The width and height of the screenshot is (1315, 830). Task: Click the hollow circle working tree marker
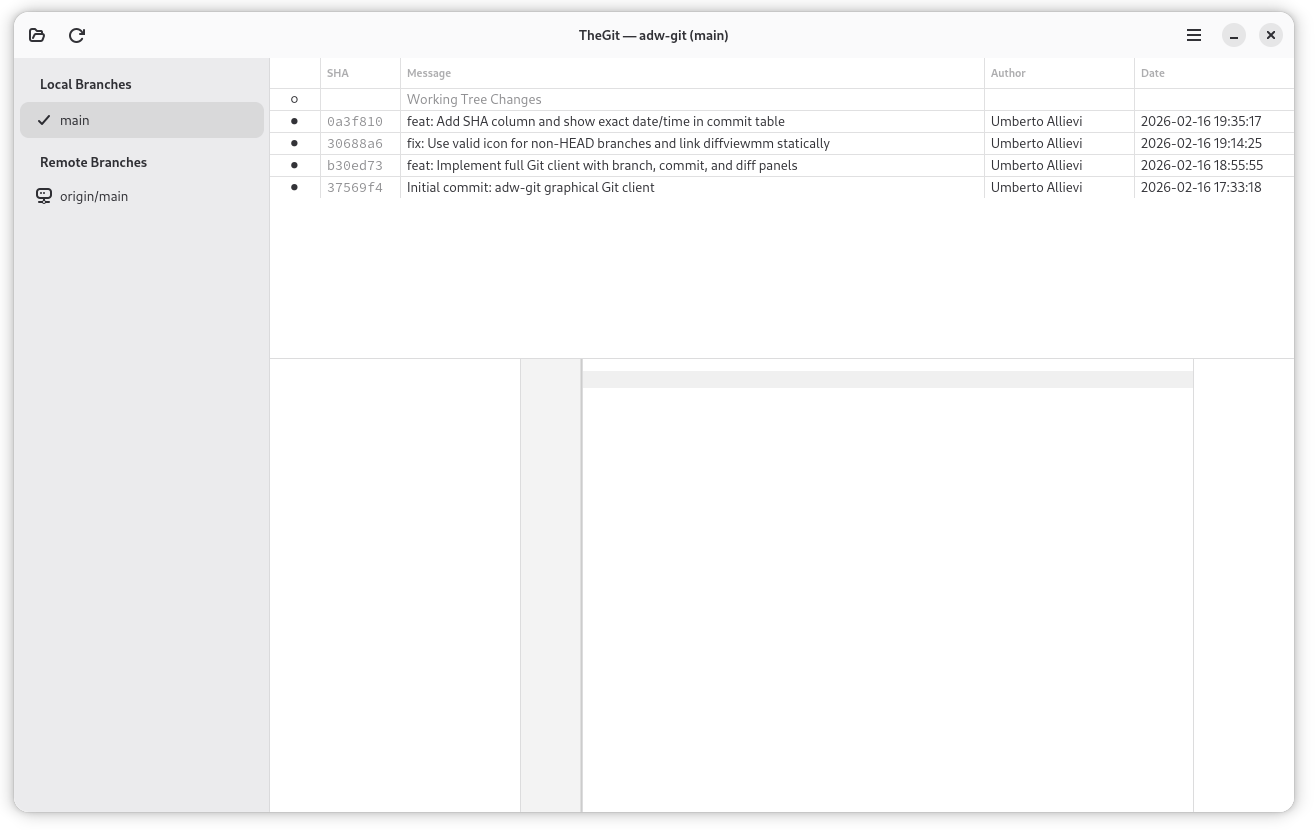point(294,99)
